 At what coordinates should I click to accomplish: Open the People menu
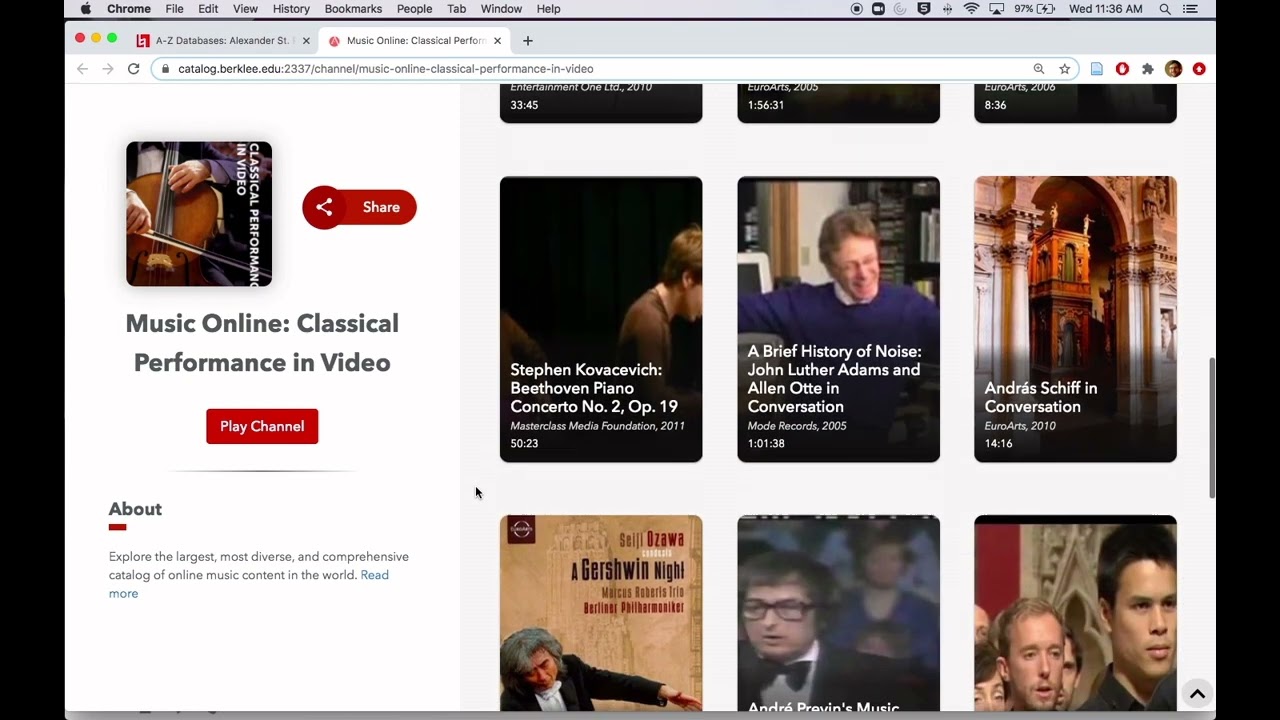(x=414, y=9)
